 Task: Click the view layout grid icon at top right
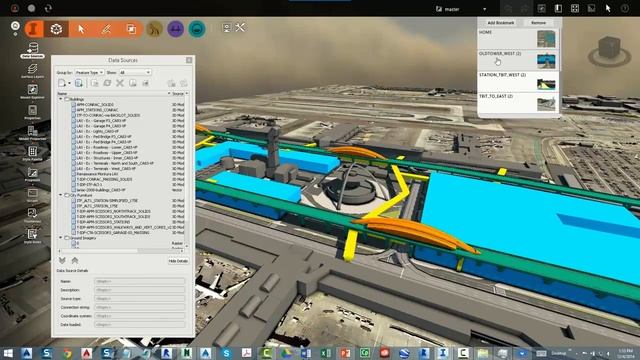(575, 9)
